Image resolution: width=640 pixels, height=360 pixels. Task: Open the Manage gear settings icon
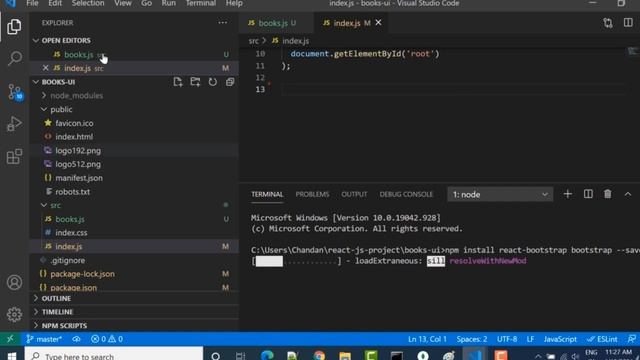coord(14,314)
